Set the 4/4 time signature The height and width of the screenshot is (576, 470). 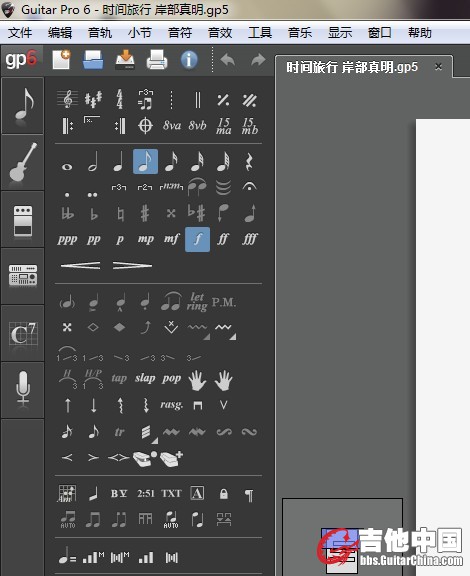tap(119, 99)
